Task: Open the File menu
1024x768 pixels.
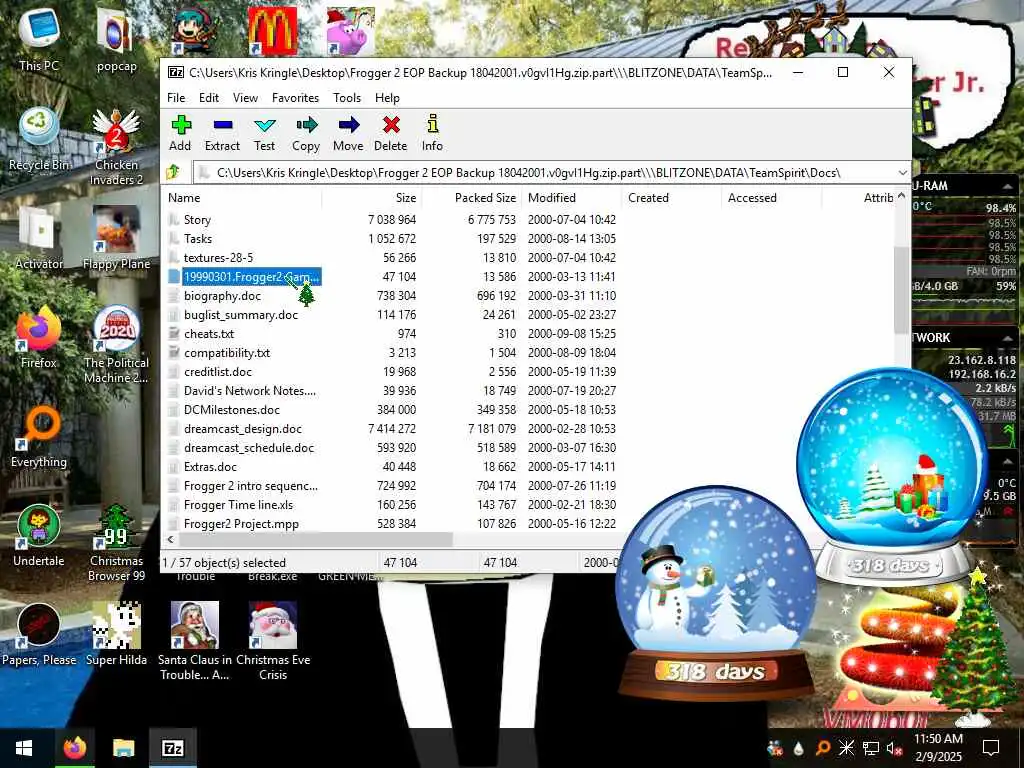Action: click(x=176, y=98)
